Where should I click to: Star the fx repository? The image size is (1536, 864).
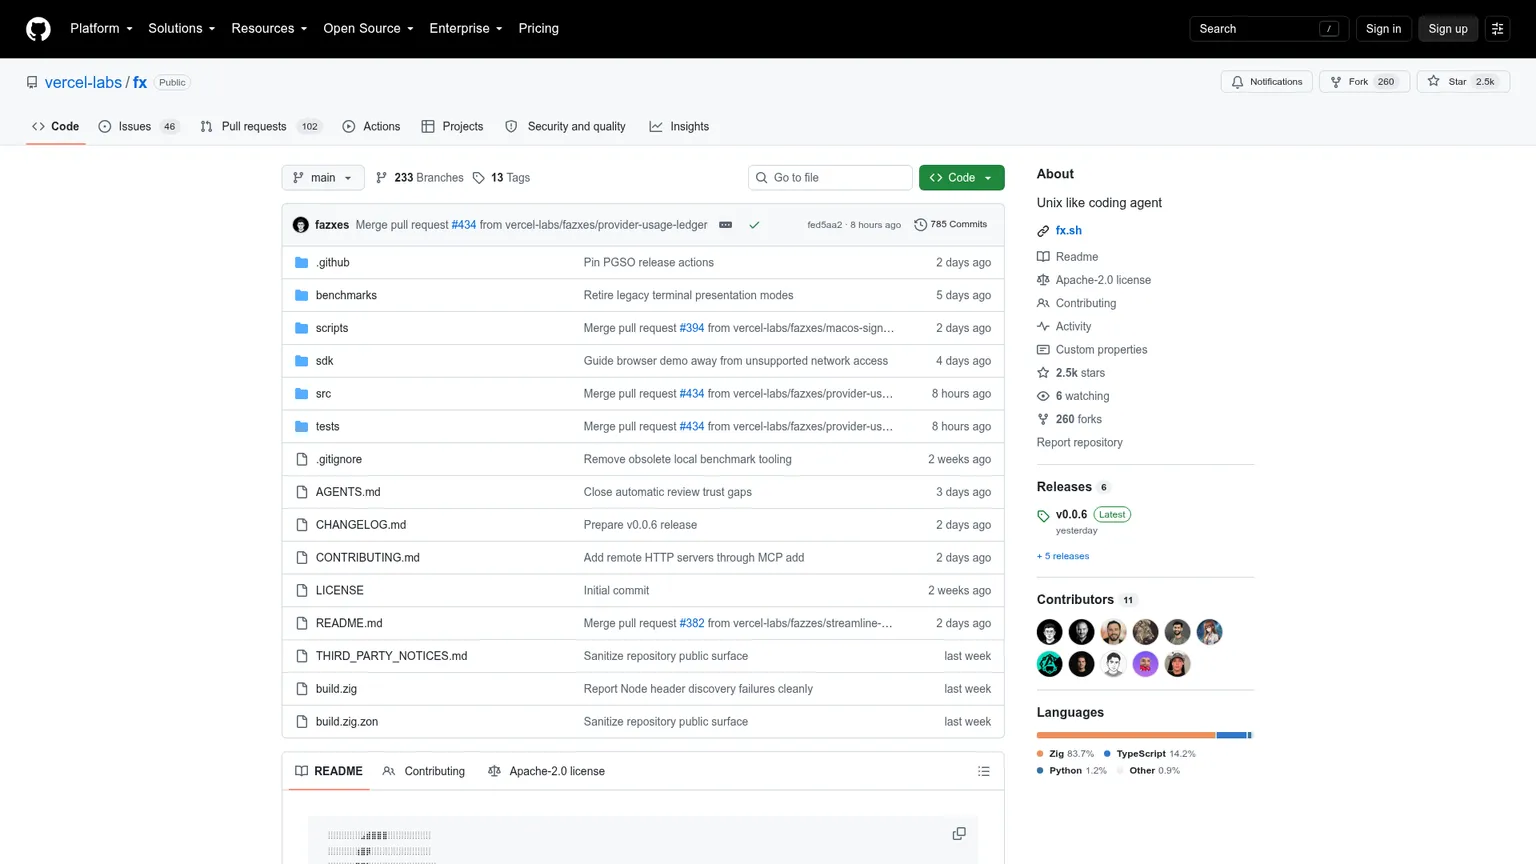1463,82
